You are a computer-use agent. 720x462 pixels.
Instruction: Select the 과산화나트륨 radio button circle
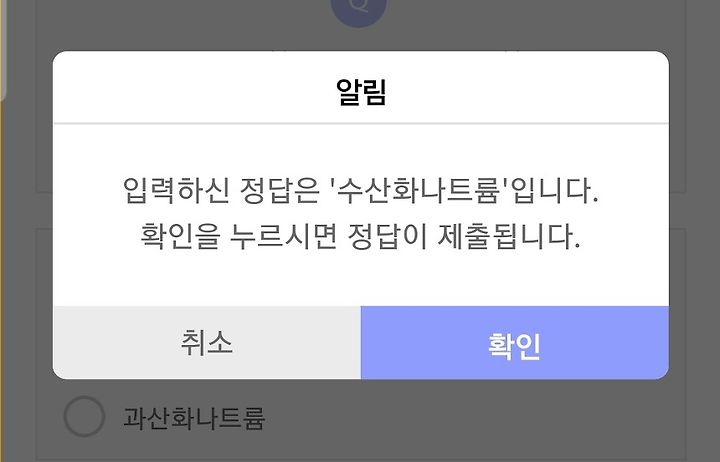click(84, 417)
